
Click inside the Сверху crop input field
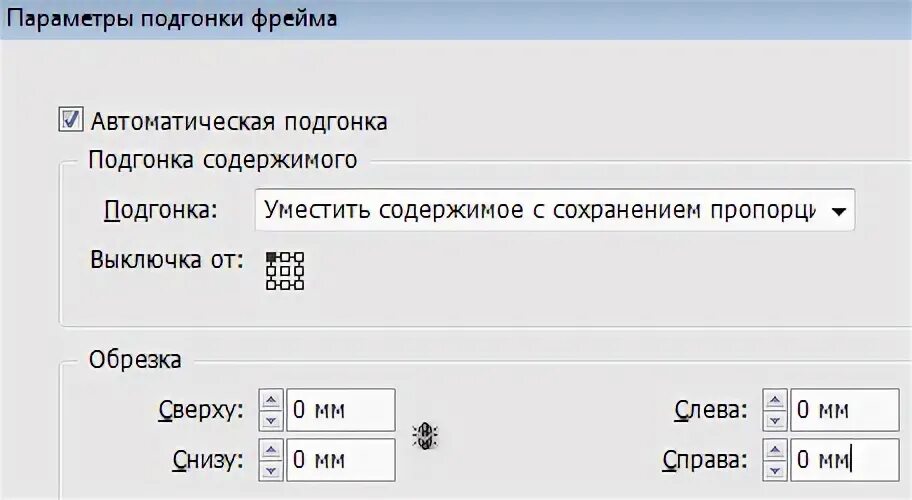(x=341, y=410)
